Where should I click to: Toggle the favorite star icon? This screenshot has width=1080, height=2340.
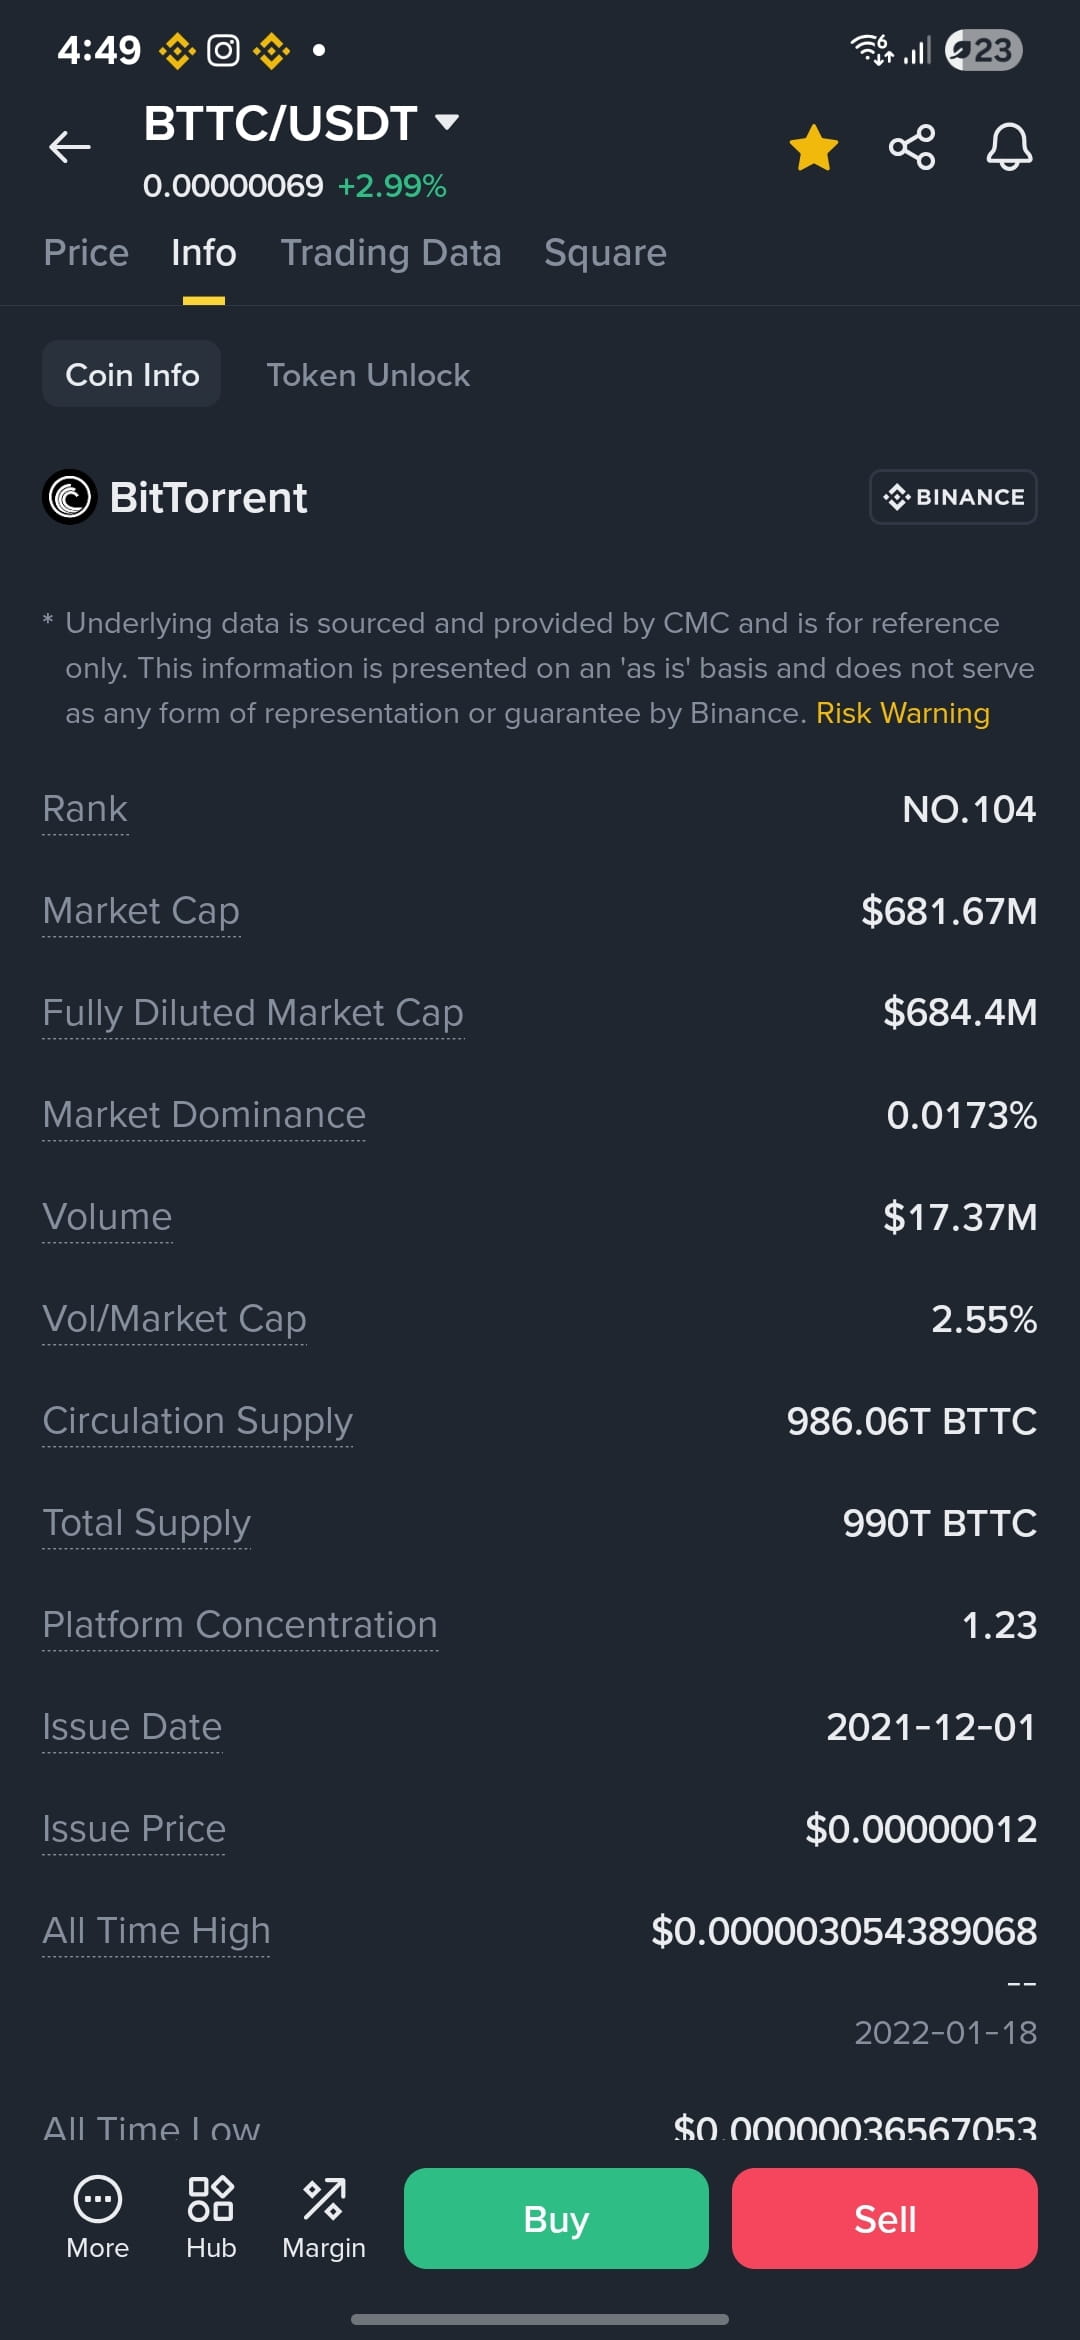[x=813, y=147]
